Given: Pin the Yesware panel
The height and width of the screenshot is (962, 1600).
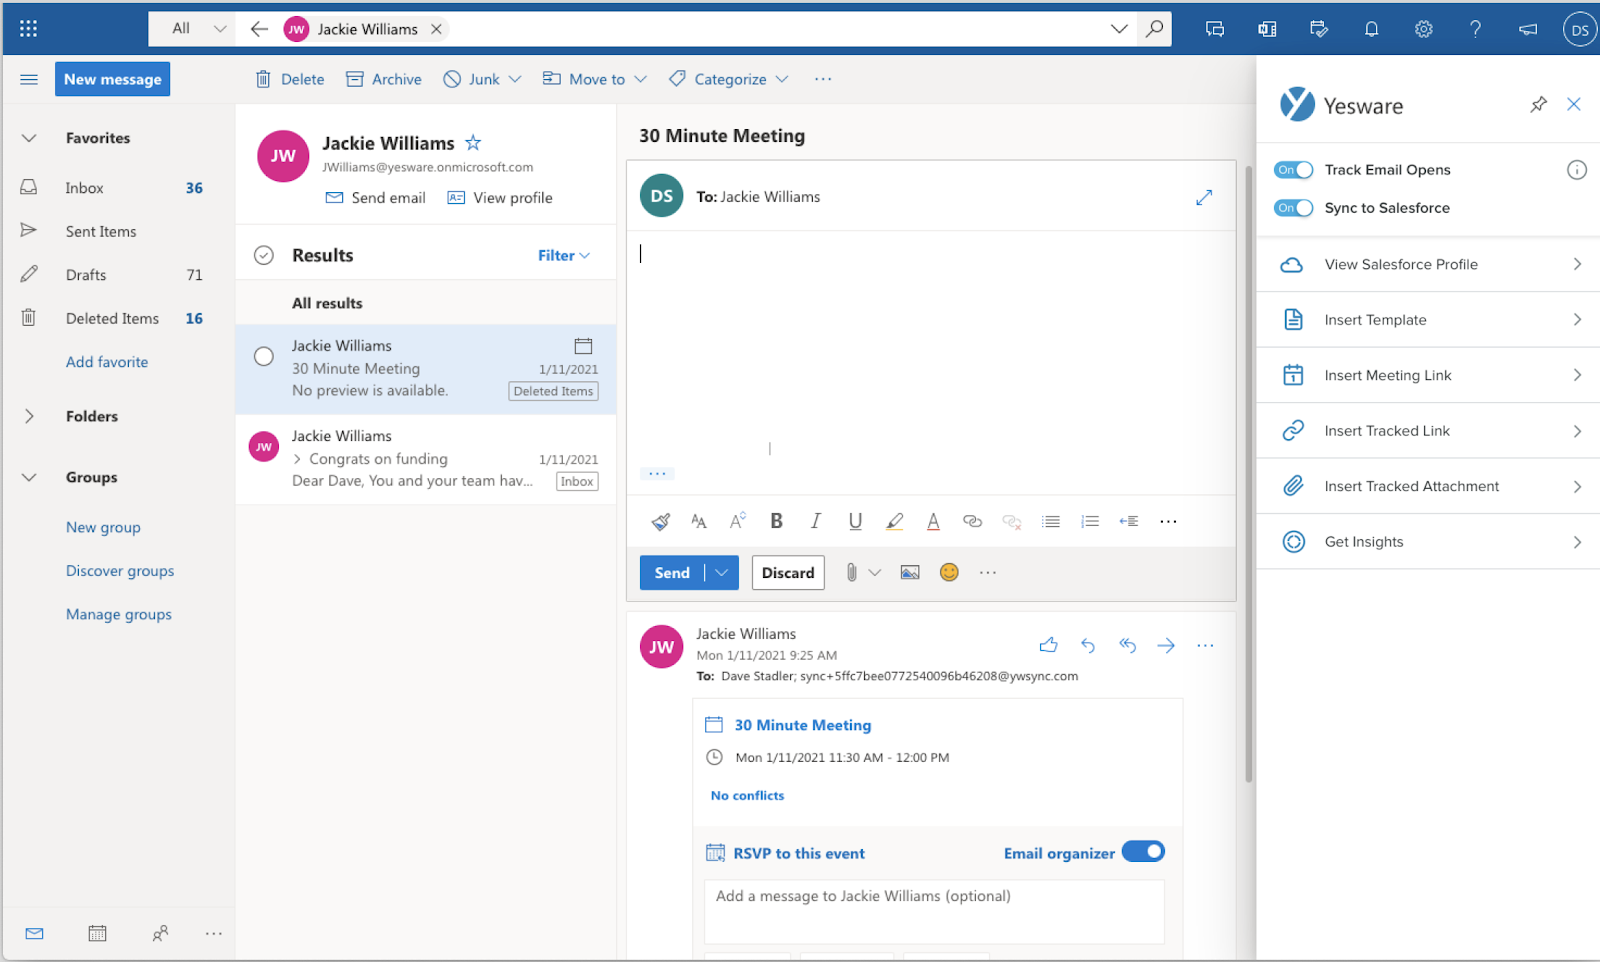Looking at the screenshot, I should [x=1538, y=105].
